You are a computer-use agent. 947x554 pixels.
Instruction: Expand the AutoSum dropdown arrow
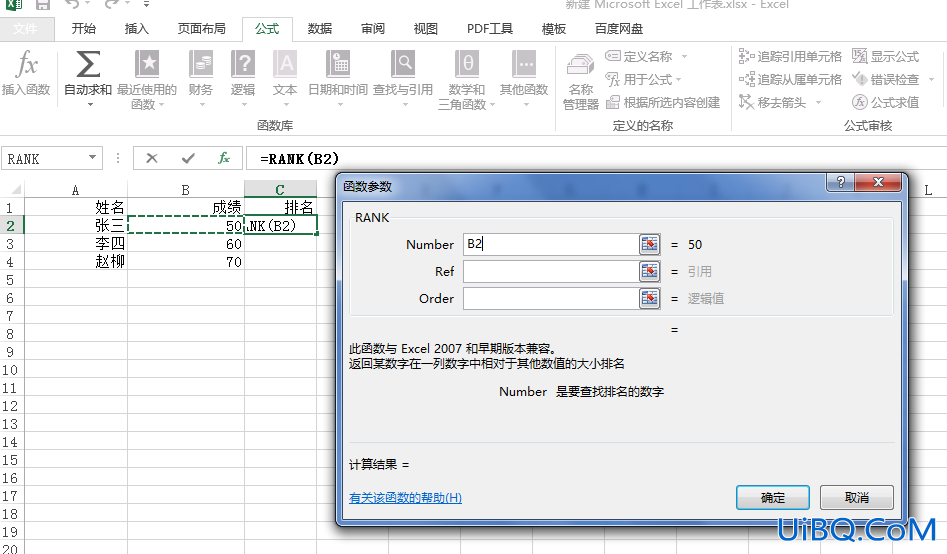pyautogui.click(x=91, y=105)
